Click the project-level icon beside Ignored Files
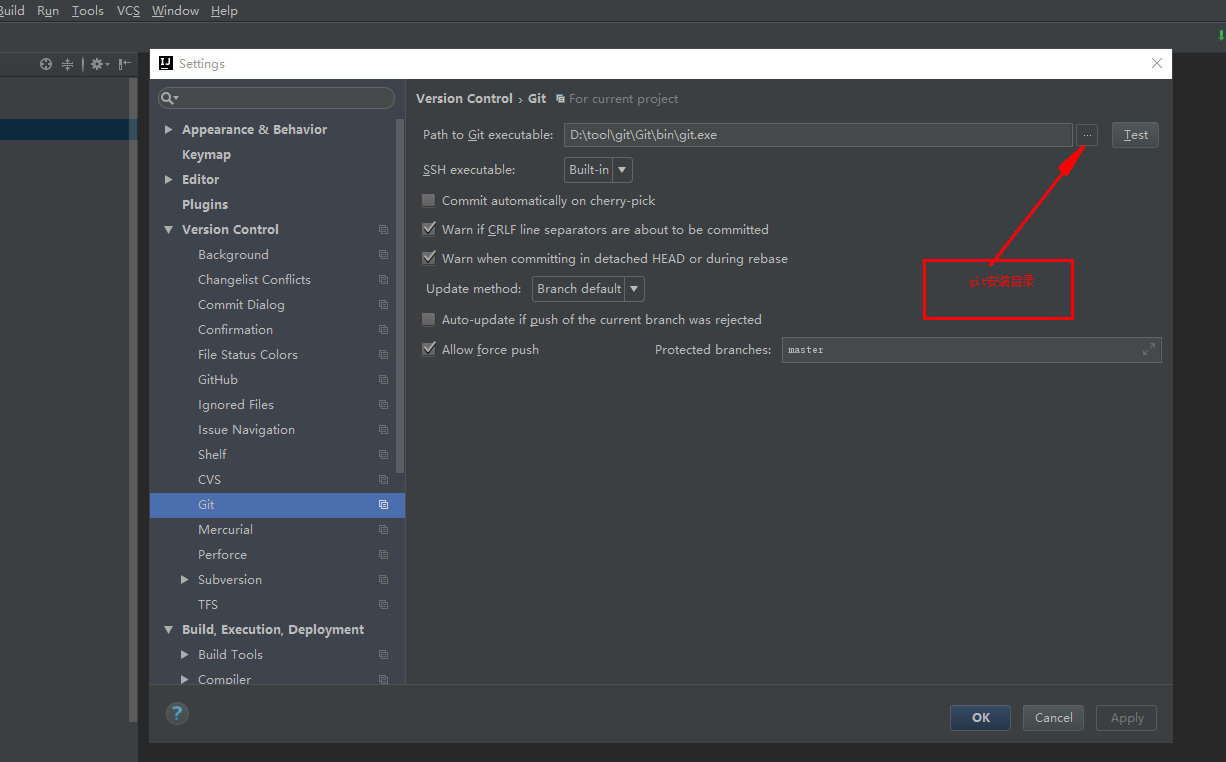This screenshot has height=762, width=1226. (x=383, y=405)
